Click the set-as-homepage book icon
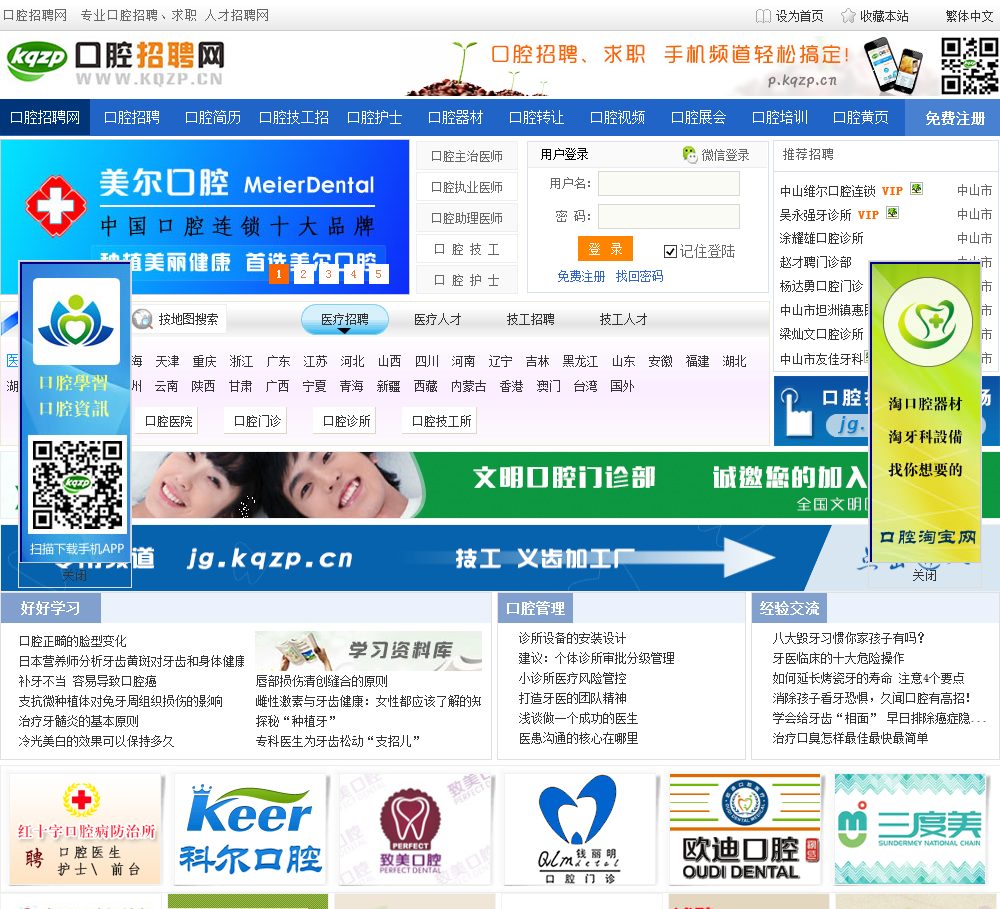 (x=763, y=16)
